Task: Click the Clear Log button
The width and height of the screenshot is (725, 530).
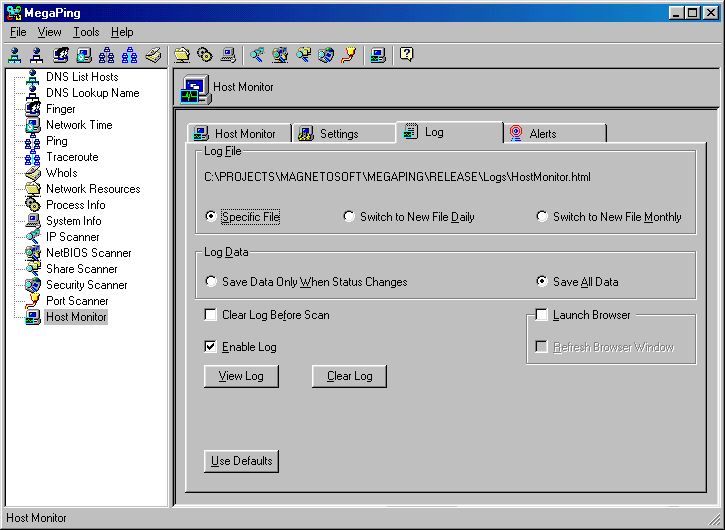Action: 350,376
